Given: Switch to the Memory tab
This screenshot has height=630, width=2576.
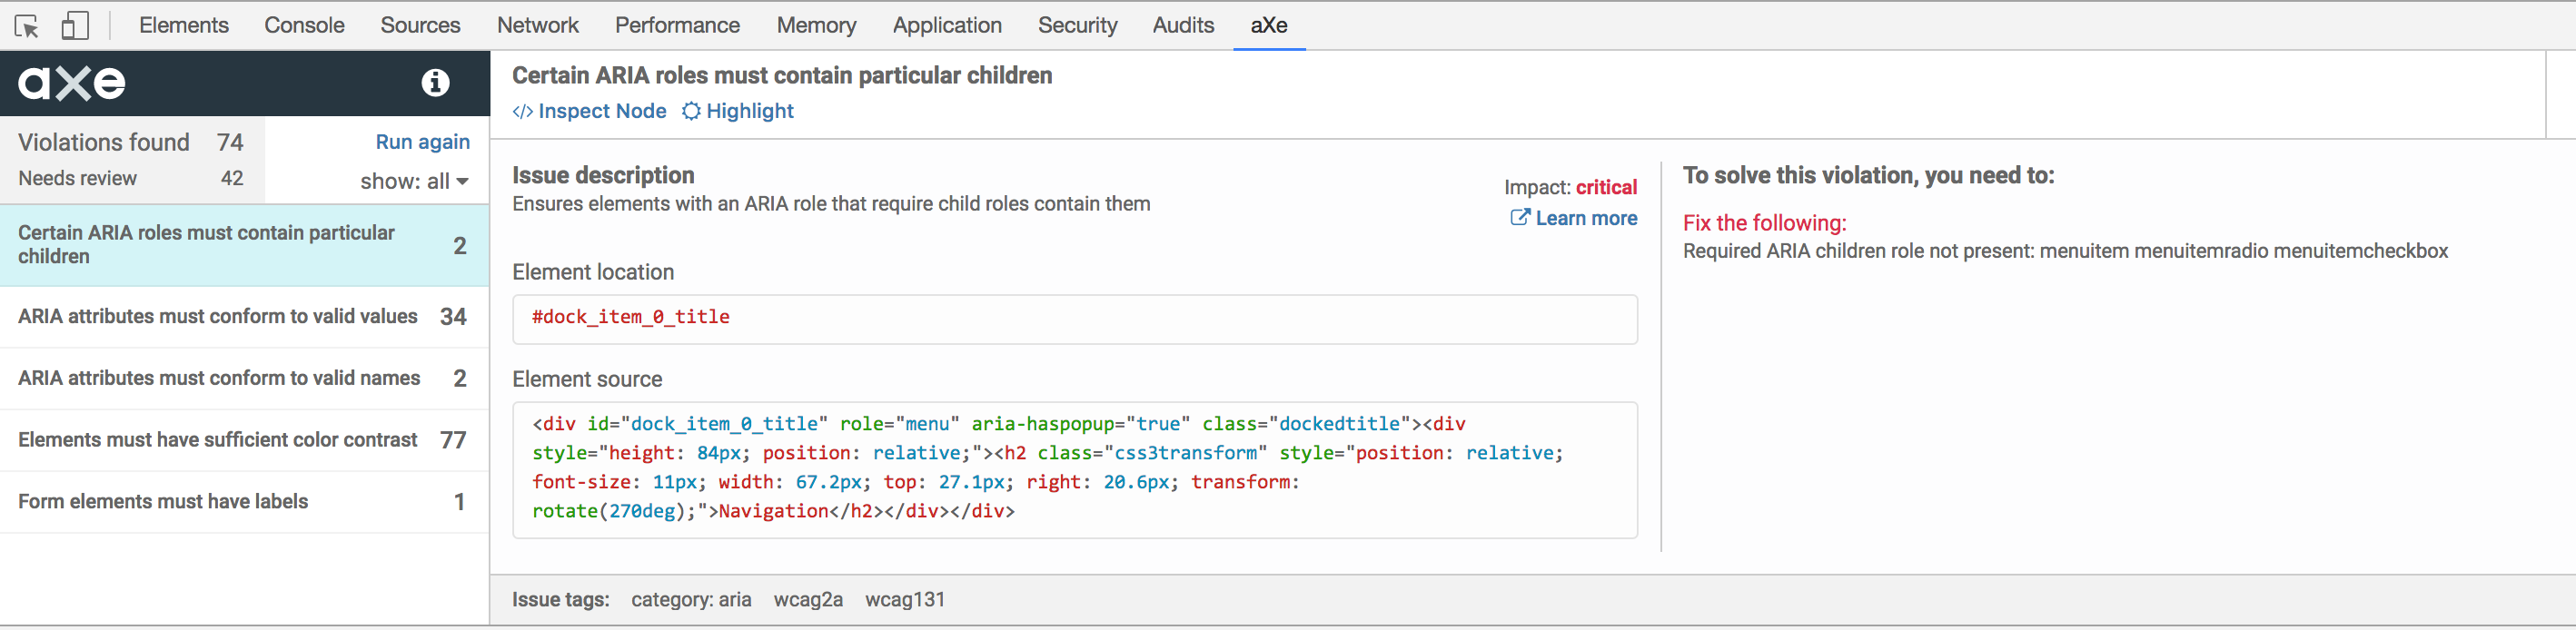Looking at the screenshot, I should click(x=816, y=25).
